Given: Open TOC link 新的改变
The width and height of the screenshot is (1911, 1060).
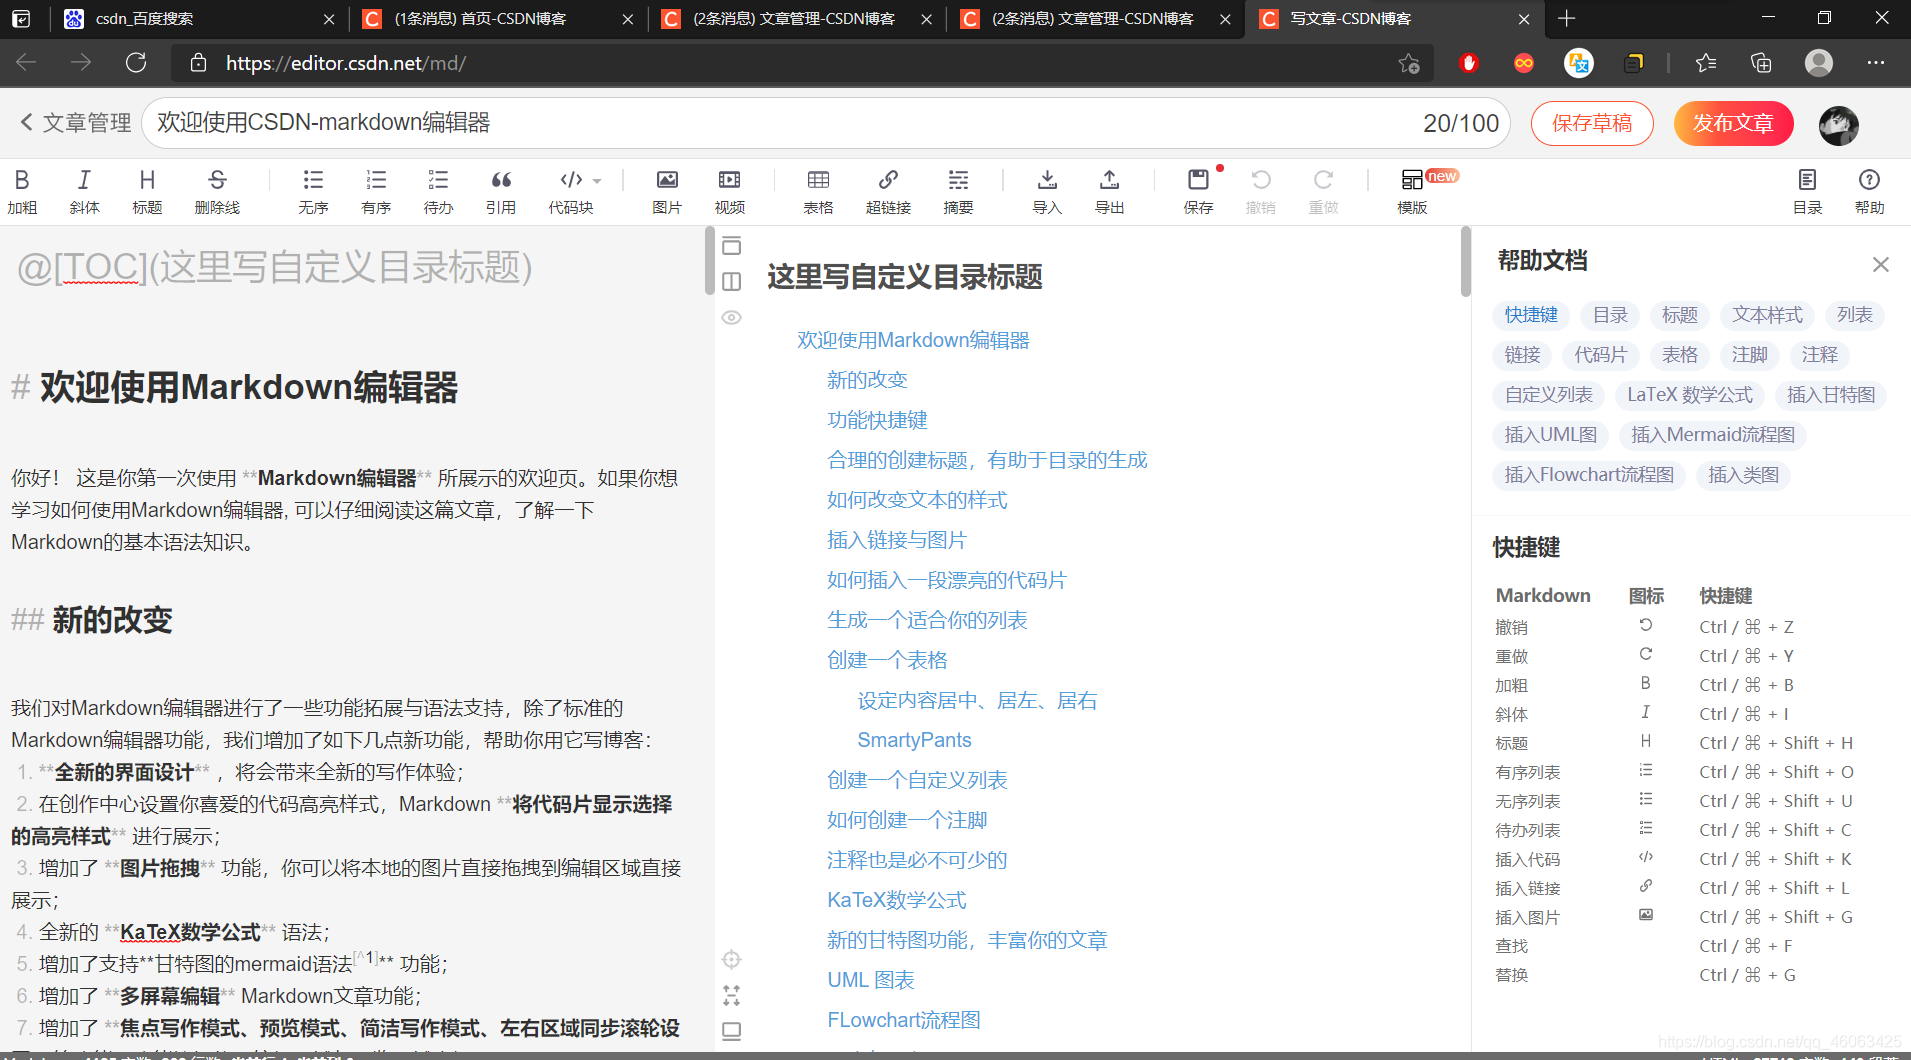Looking at the screenshot, I should point(867,380).
